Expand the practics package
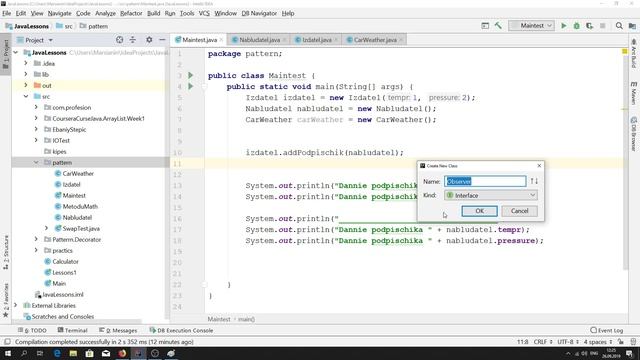 pyautogui.click(x=36, y=251)
